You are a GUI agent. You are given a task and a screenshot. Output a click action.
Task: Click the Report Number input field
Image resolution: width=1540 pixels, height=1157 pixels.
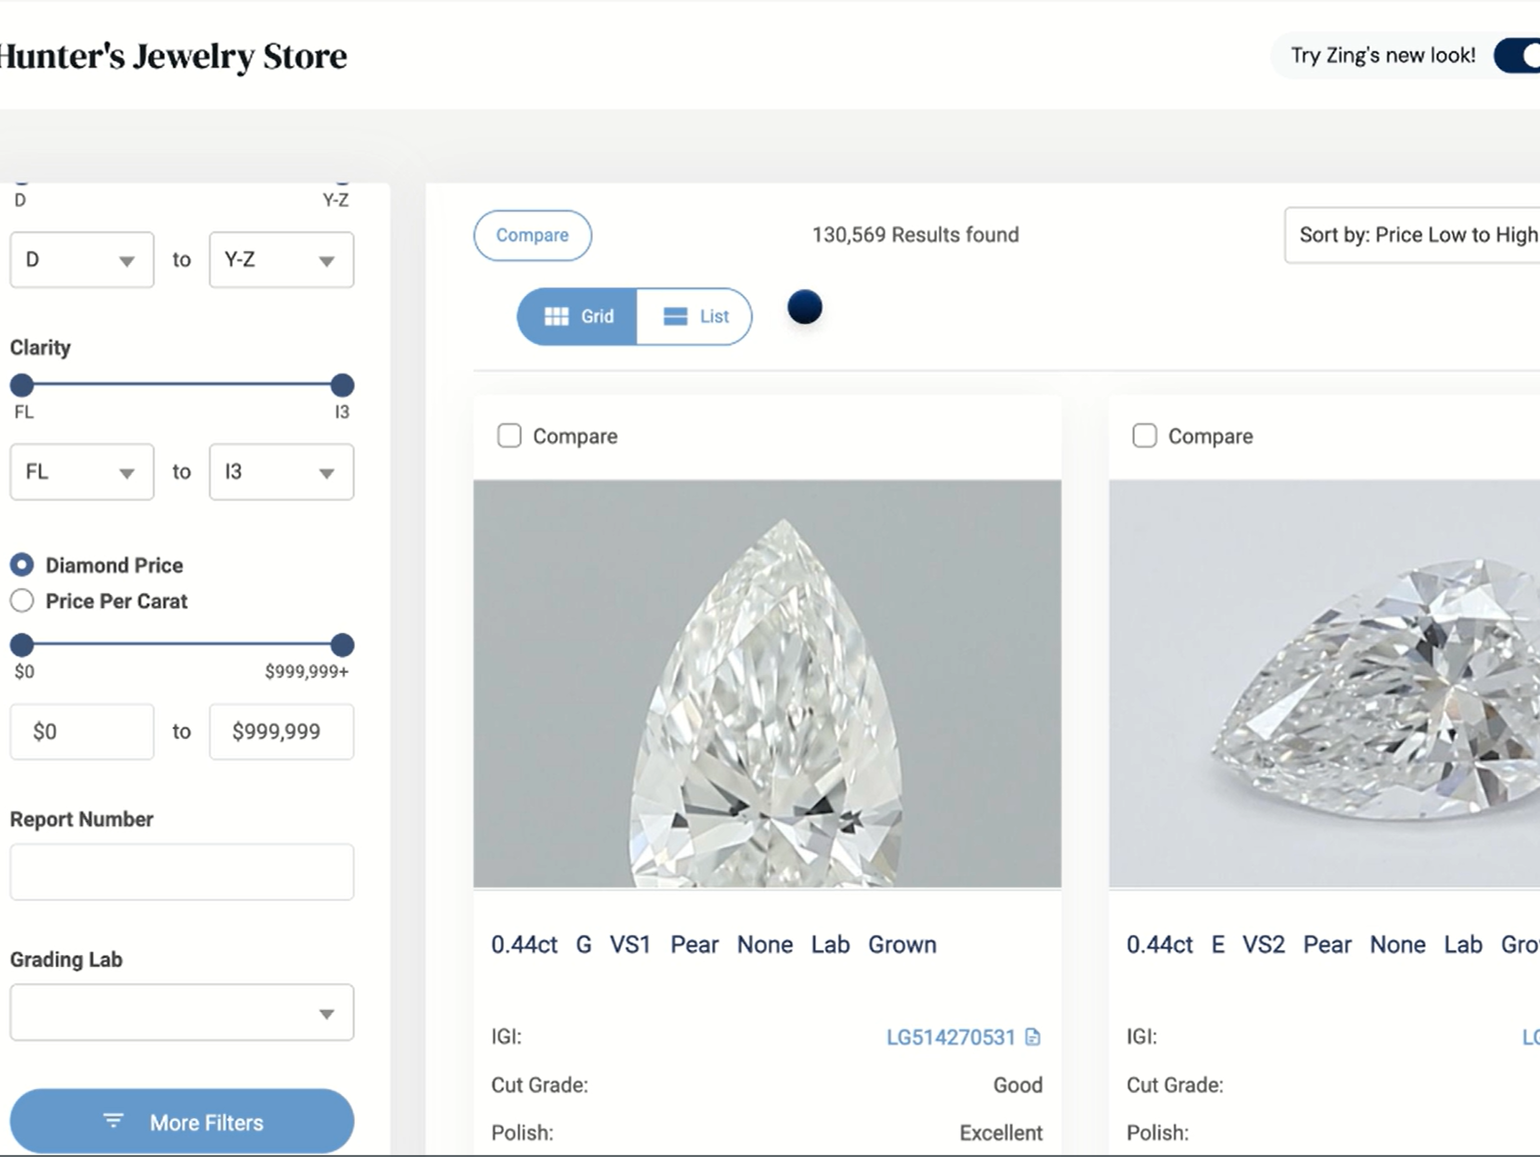182,872
